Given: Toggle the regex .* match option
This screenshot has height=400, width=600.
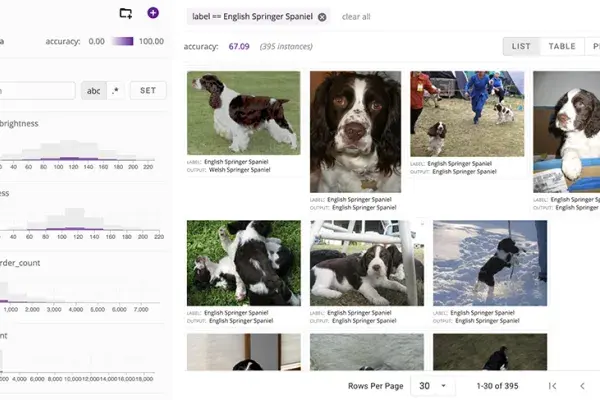Looking at the screenshot, I should (x=115, y=91).
